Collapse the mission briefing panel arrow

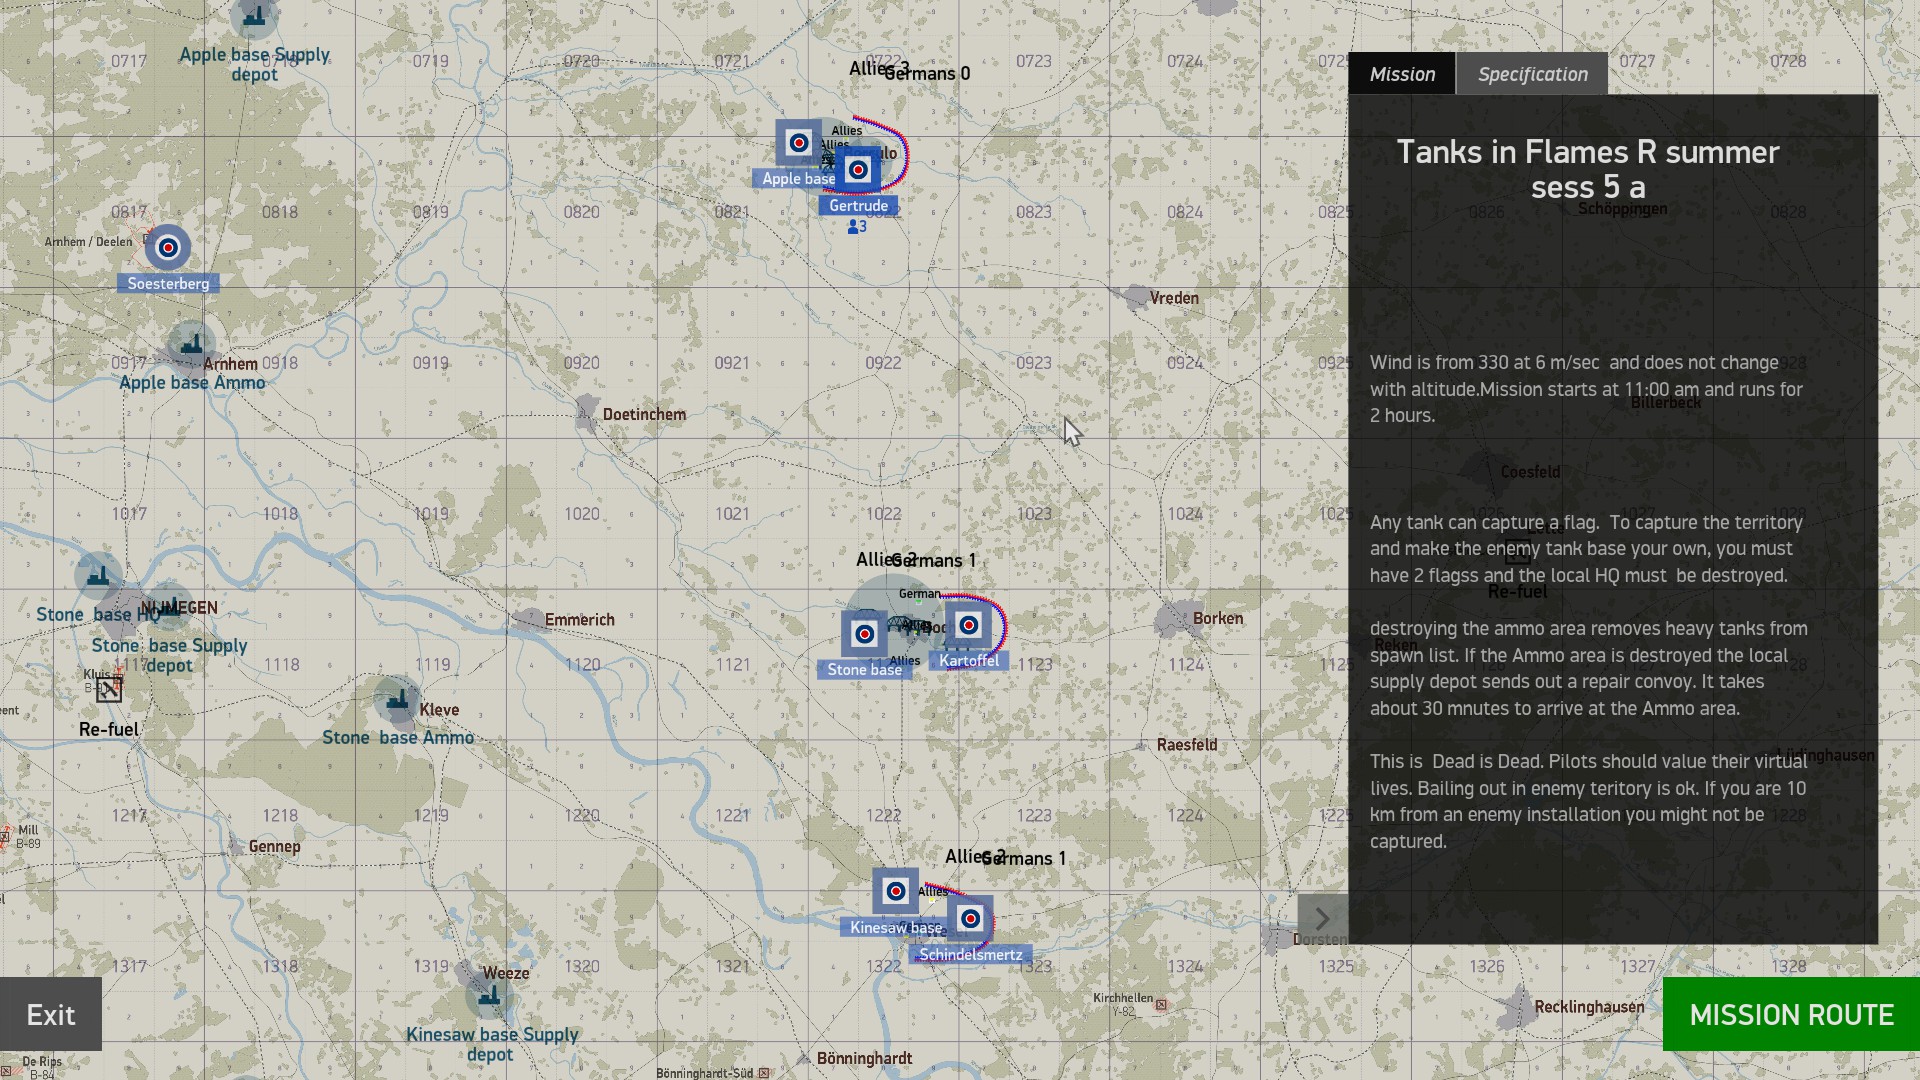point(1322,918)
